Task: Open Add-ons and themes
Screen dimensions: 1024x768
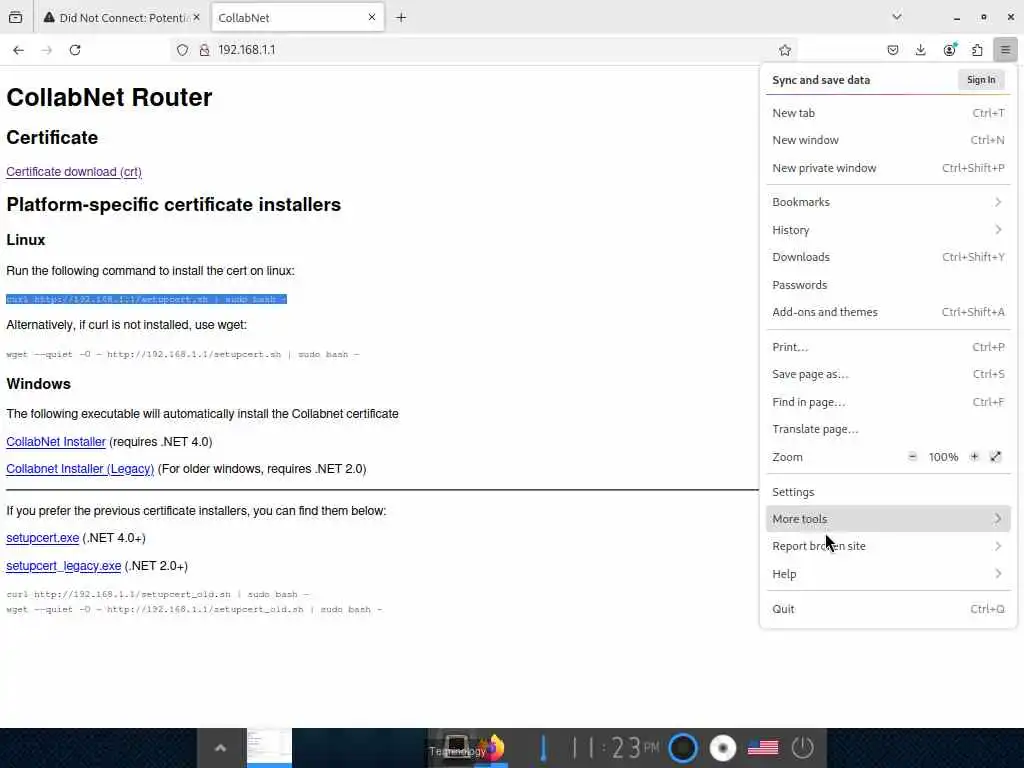Action: [888, 312]
